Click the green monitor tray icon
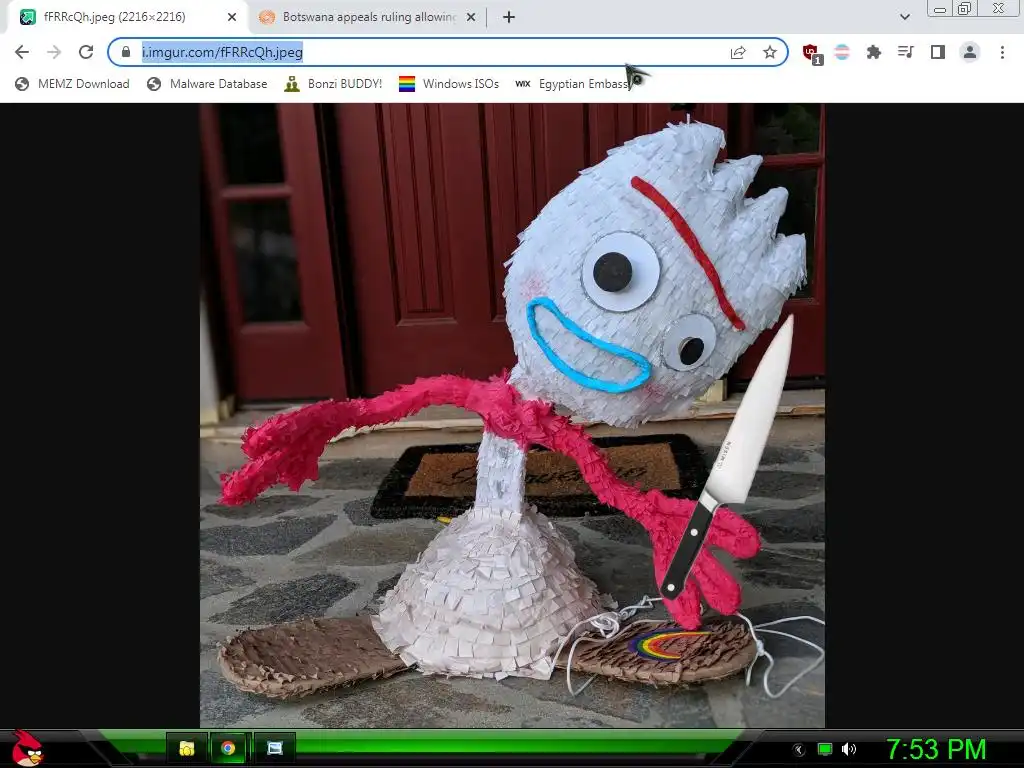 click(825, 749)
